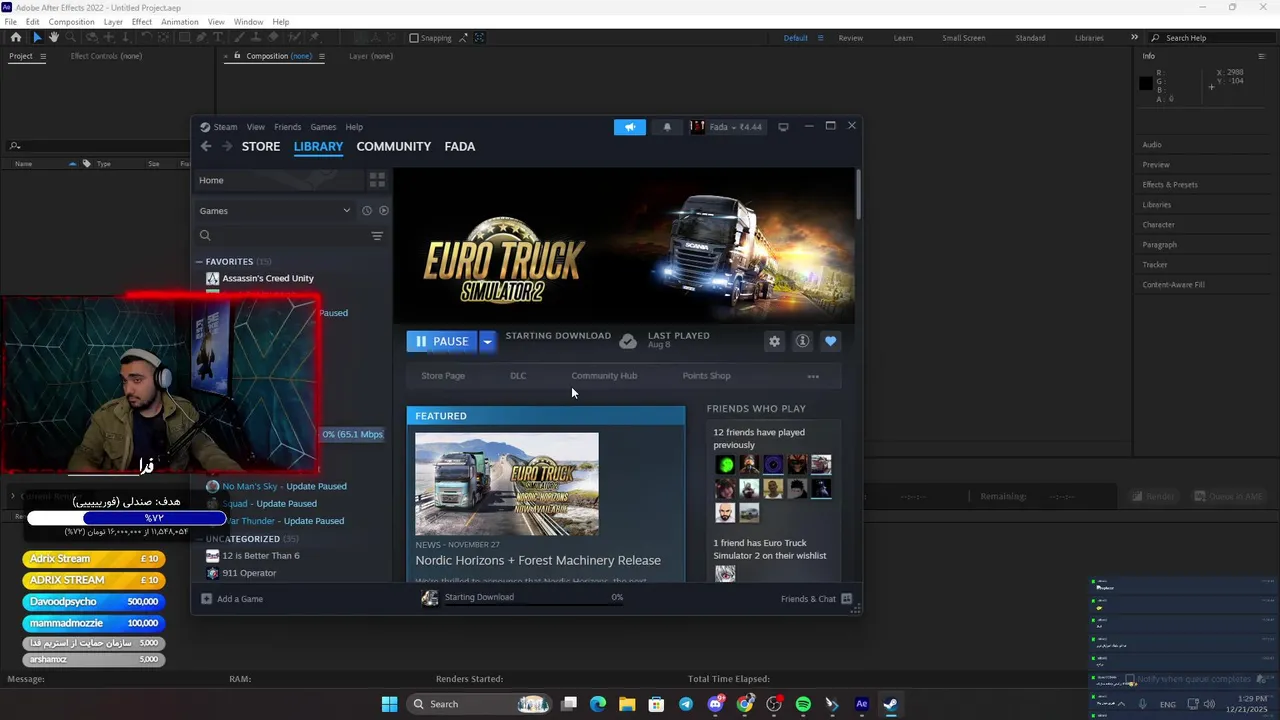Enable the Snapping checkbox in After Effects
Viewport: 1280px width, 720px height.
click(414, 38)
